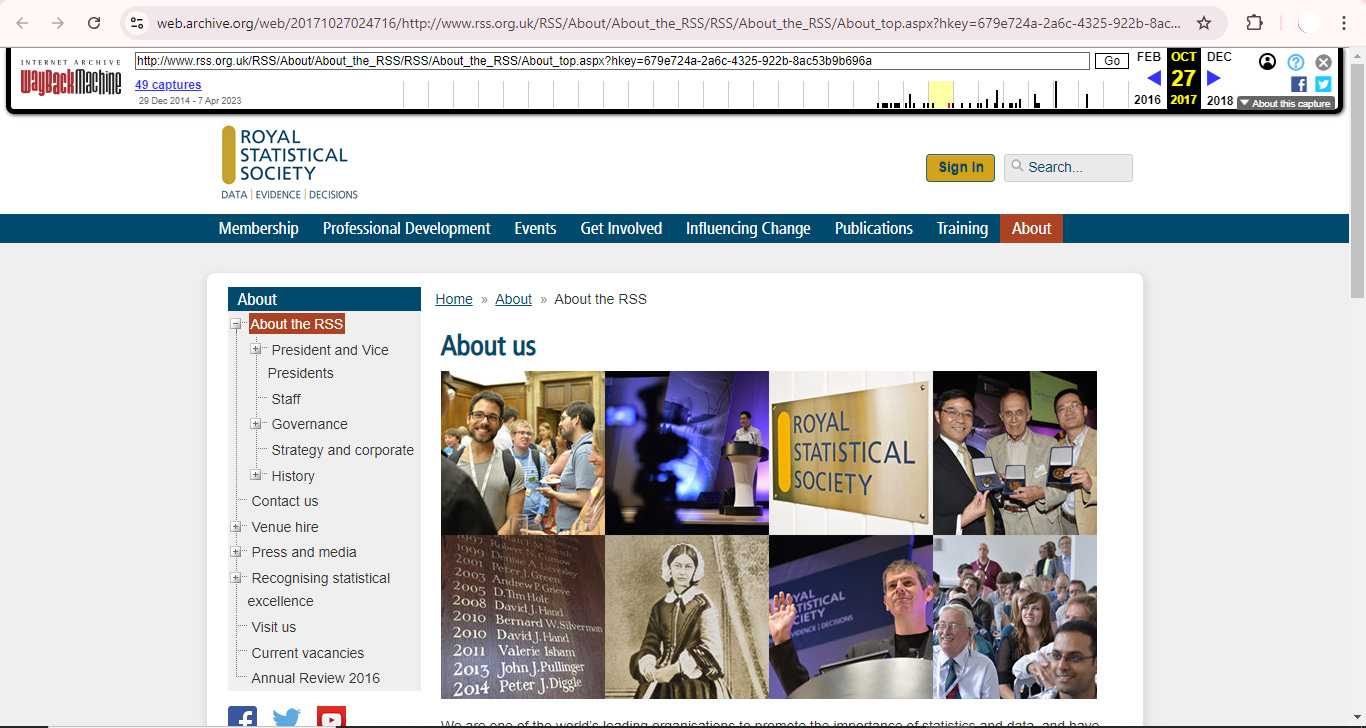
Task: Jump to FEB in the capture navigation
Action: [x=1149, y=57]
